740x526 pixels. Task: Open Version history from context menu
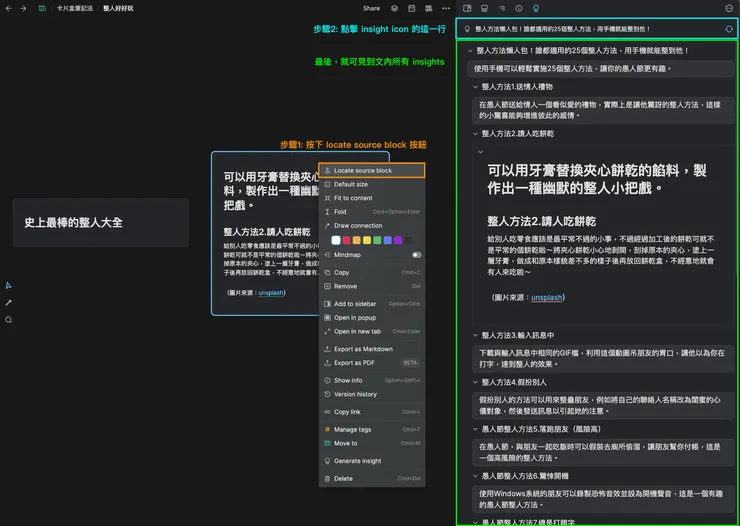(372, 394)
